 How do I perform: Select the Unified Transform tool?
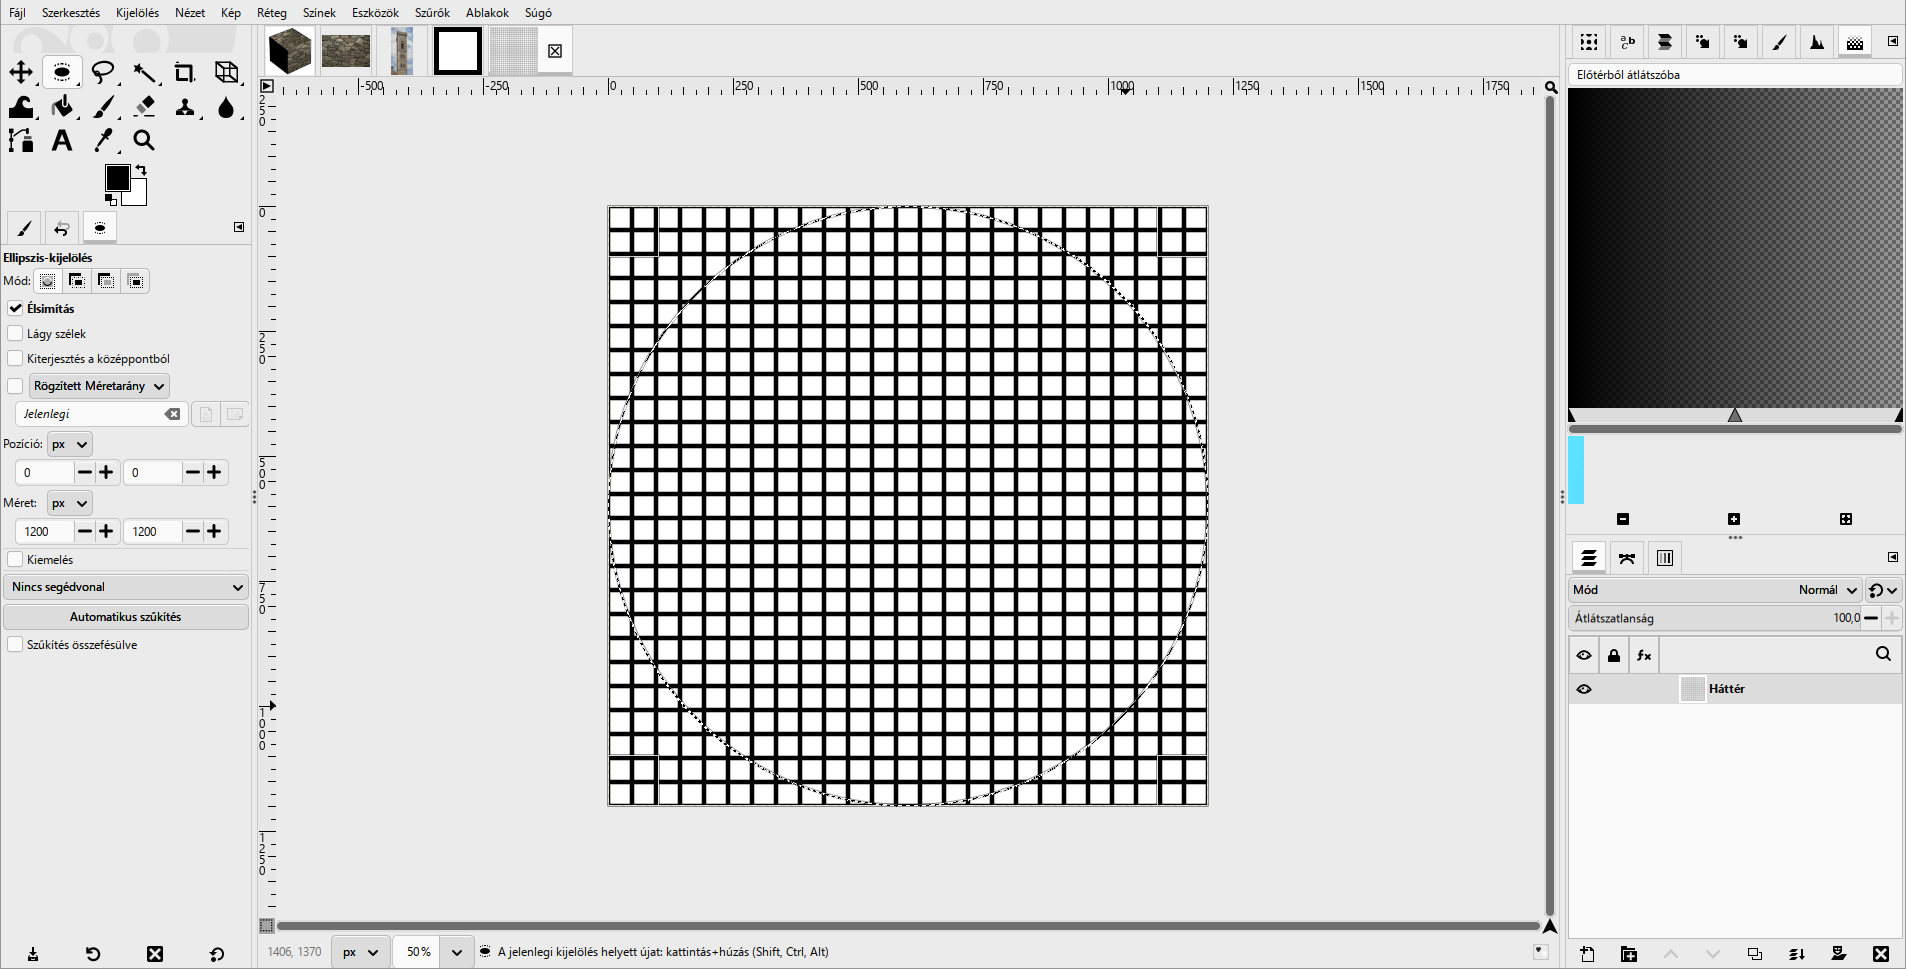pos(227,72)
